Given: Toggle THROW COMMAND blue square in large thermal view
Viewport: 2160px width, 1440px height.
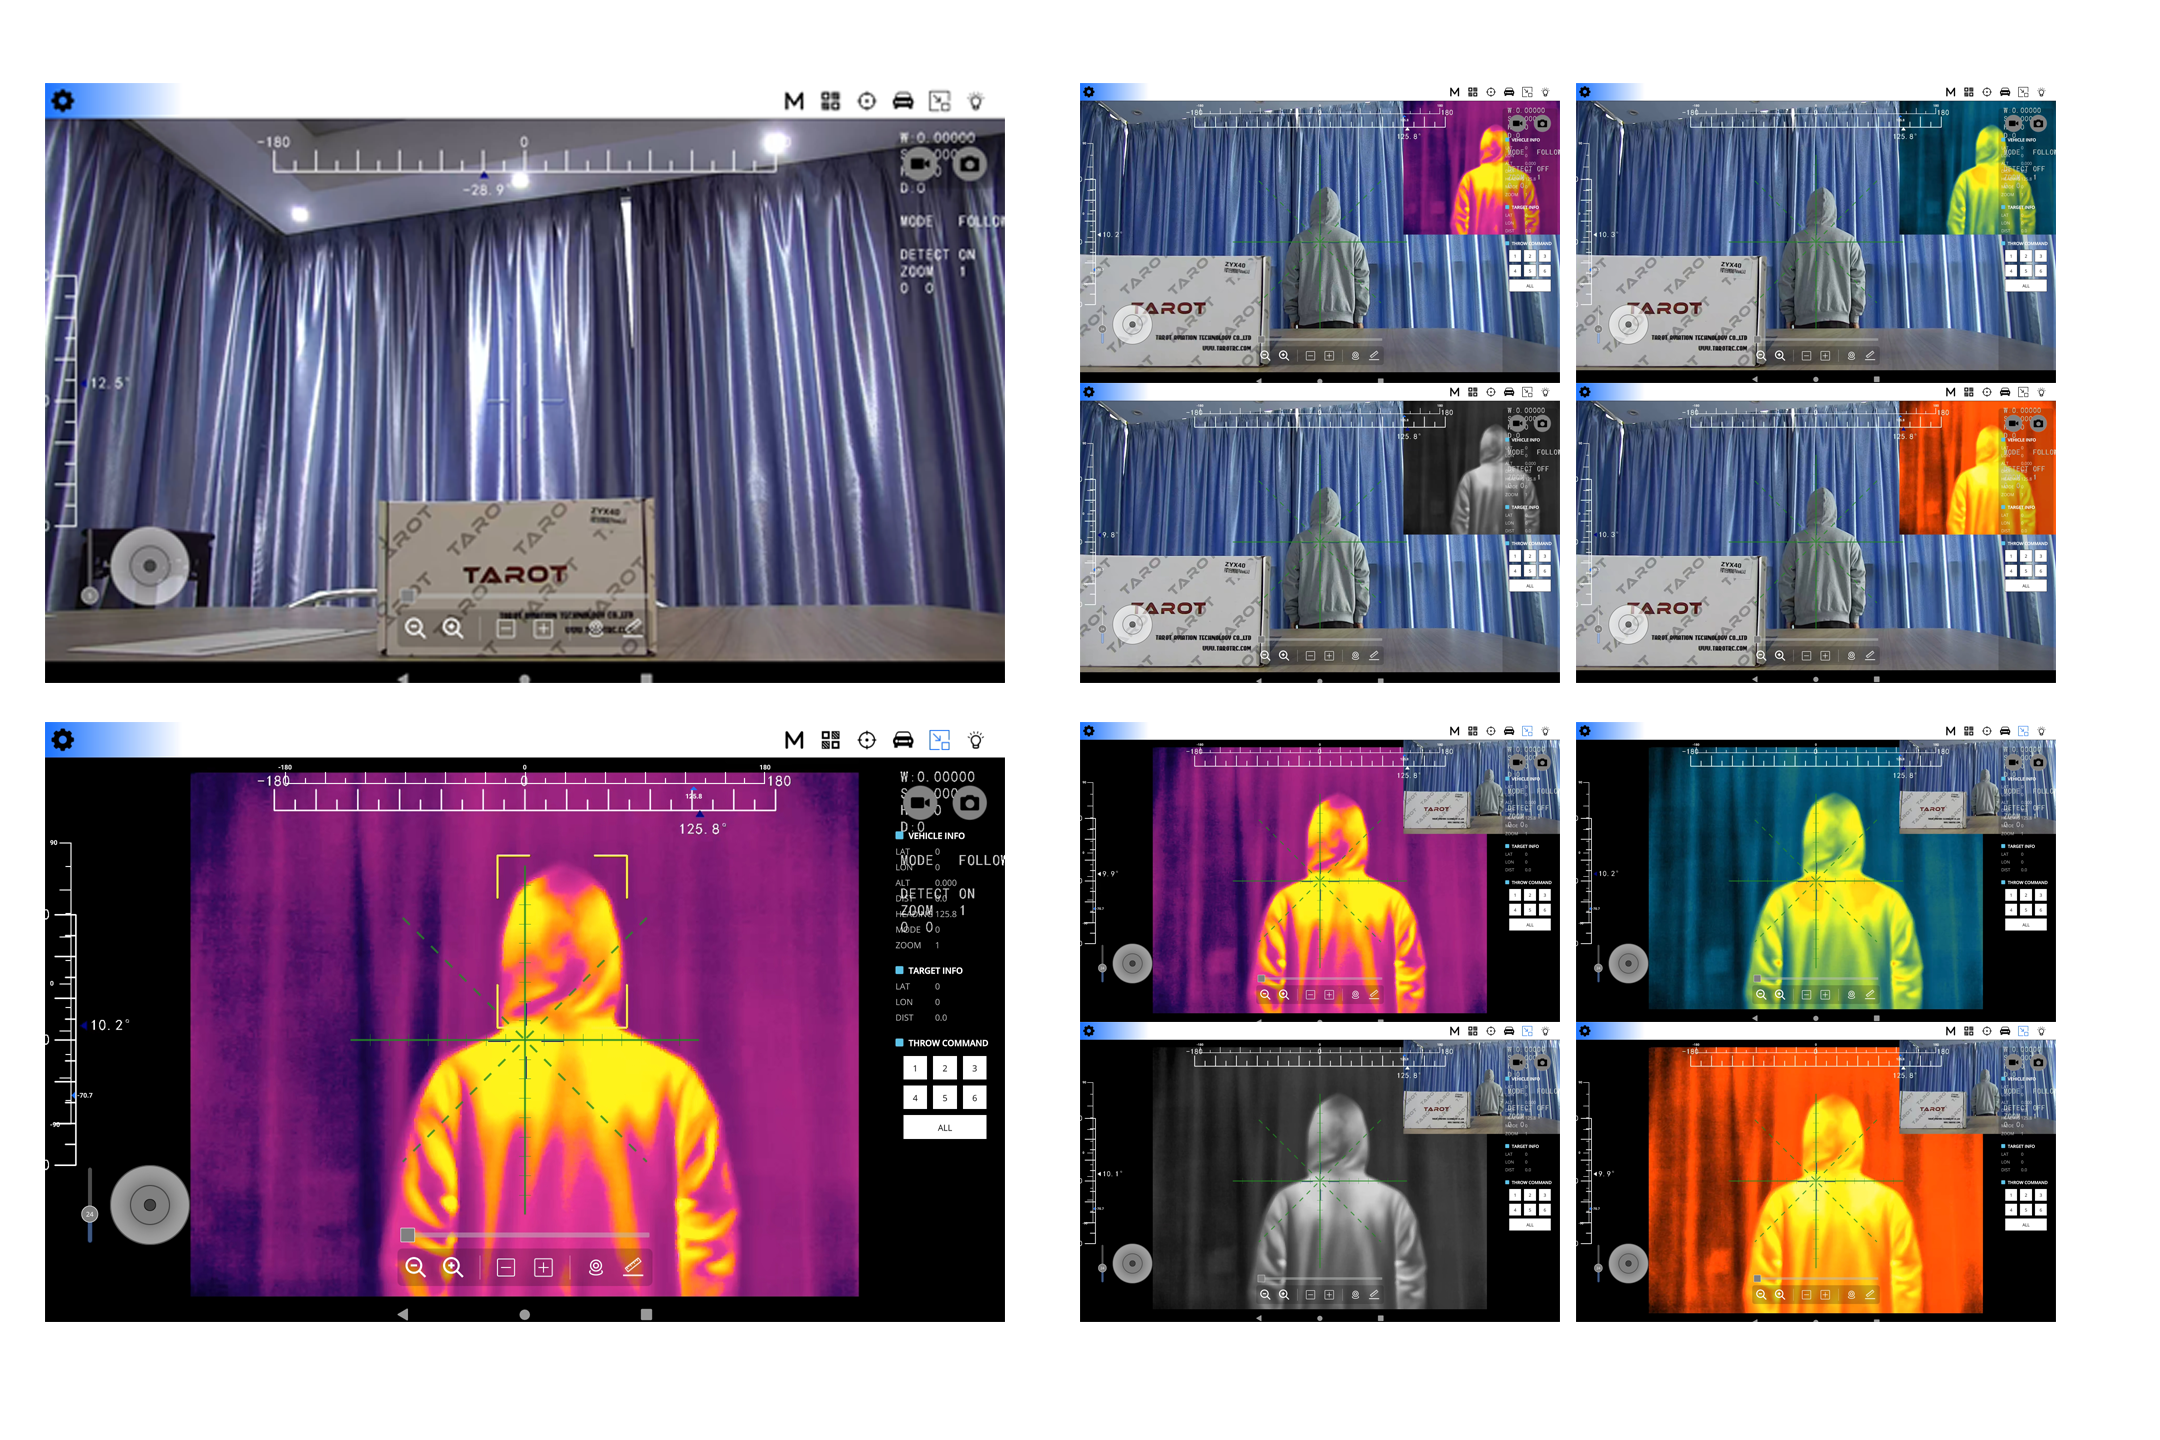Looking at the screenshot, I should pyautogui.click(x=899, y=1043).
